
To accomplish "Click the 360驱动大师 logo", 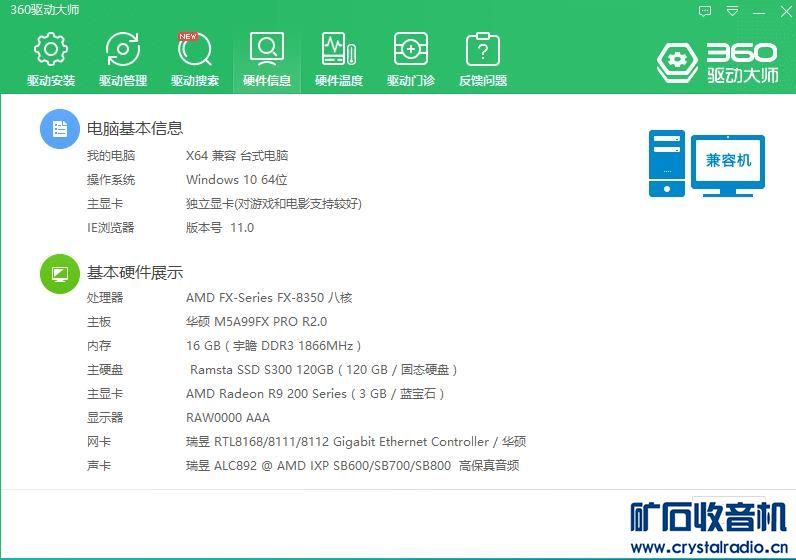I will (x=717, y=63).
